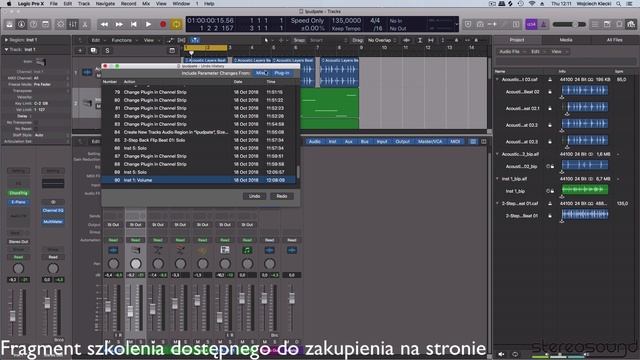This screenshot has width=640, height=360.
Task: Click the Redo button in Undo History
Action: [282, 196]
